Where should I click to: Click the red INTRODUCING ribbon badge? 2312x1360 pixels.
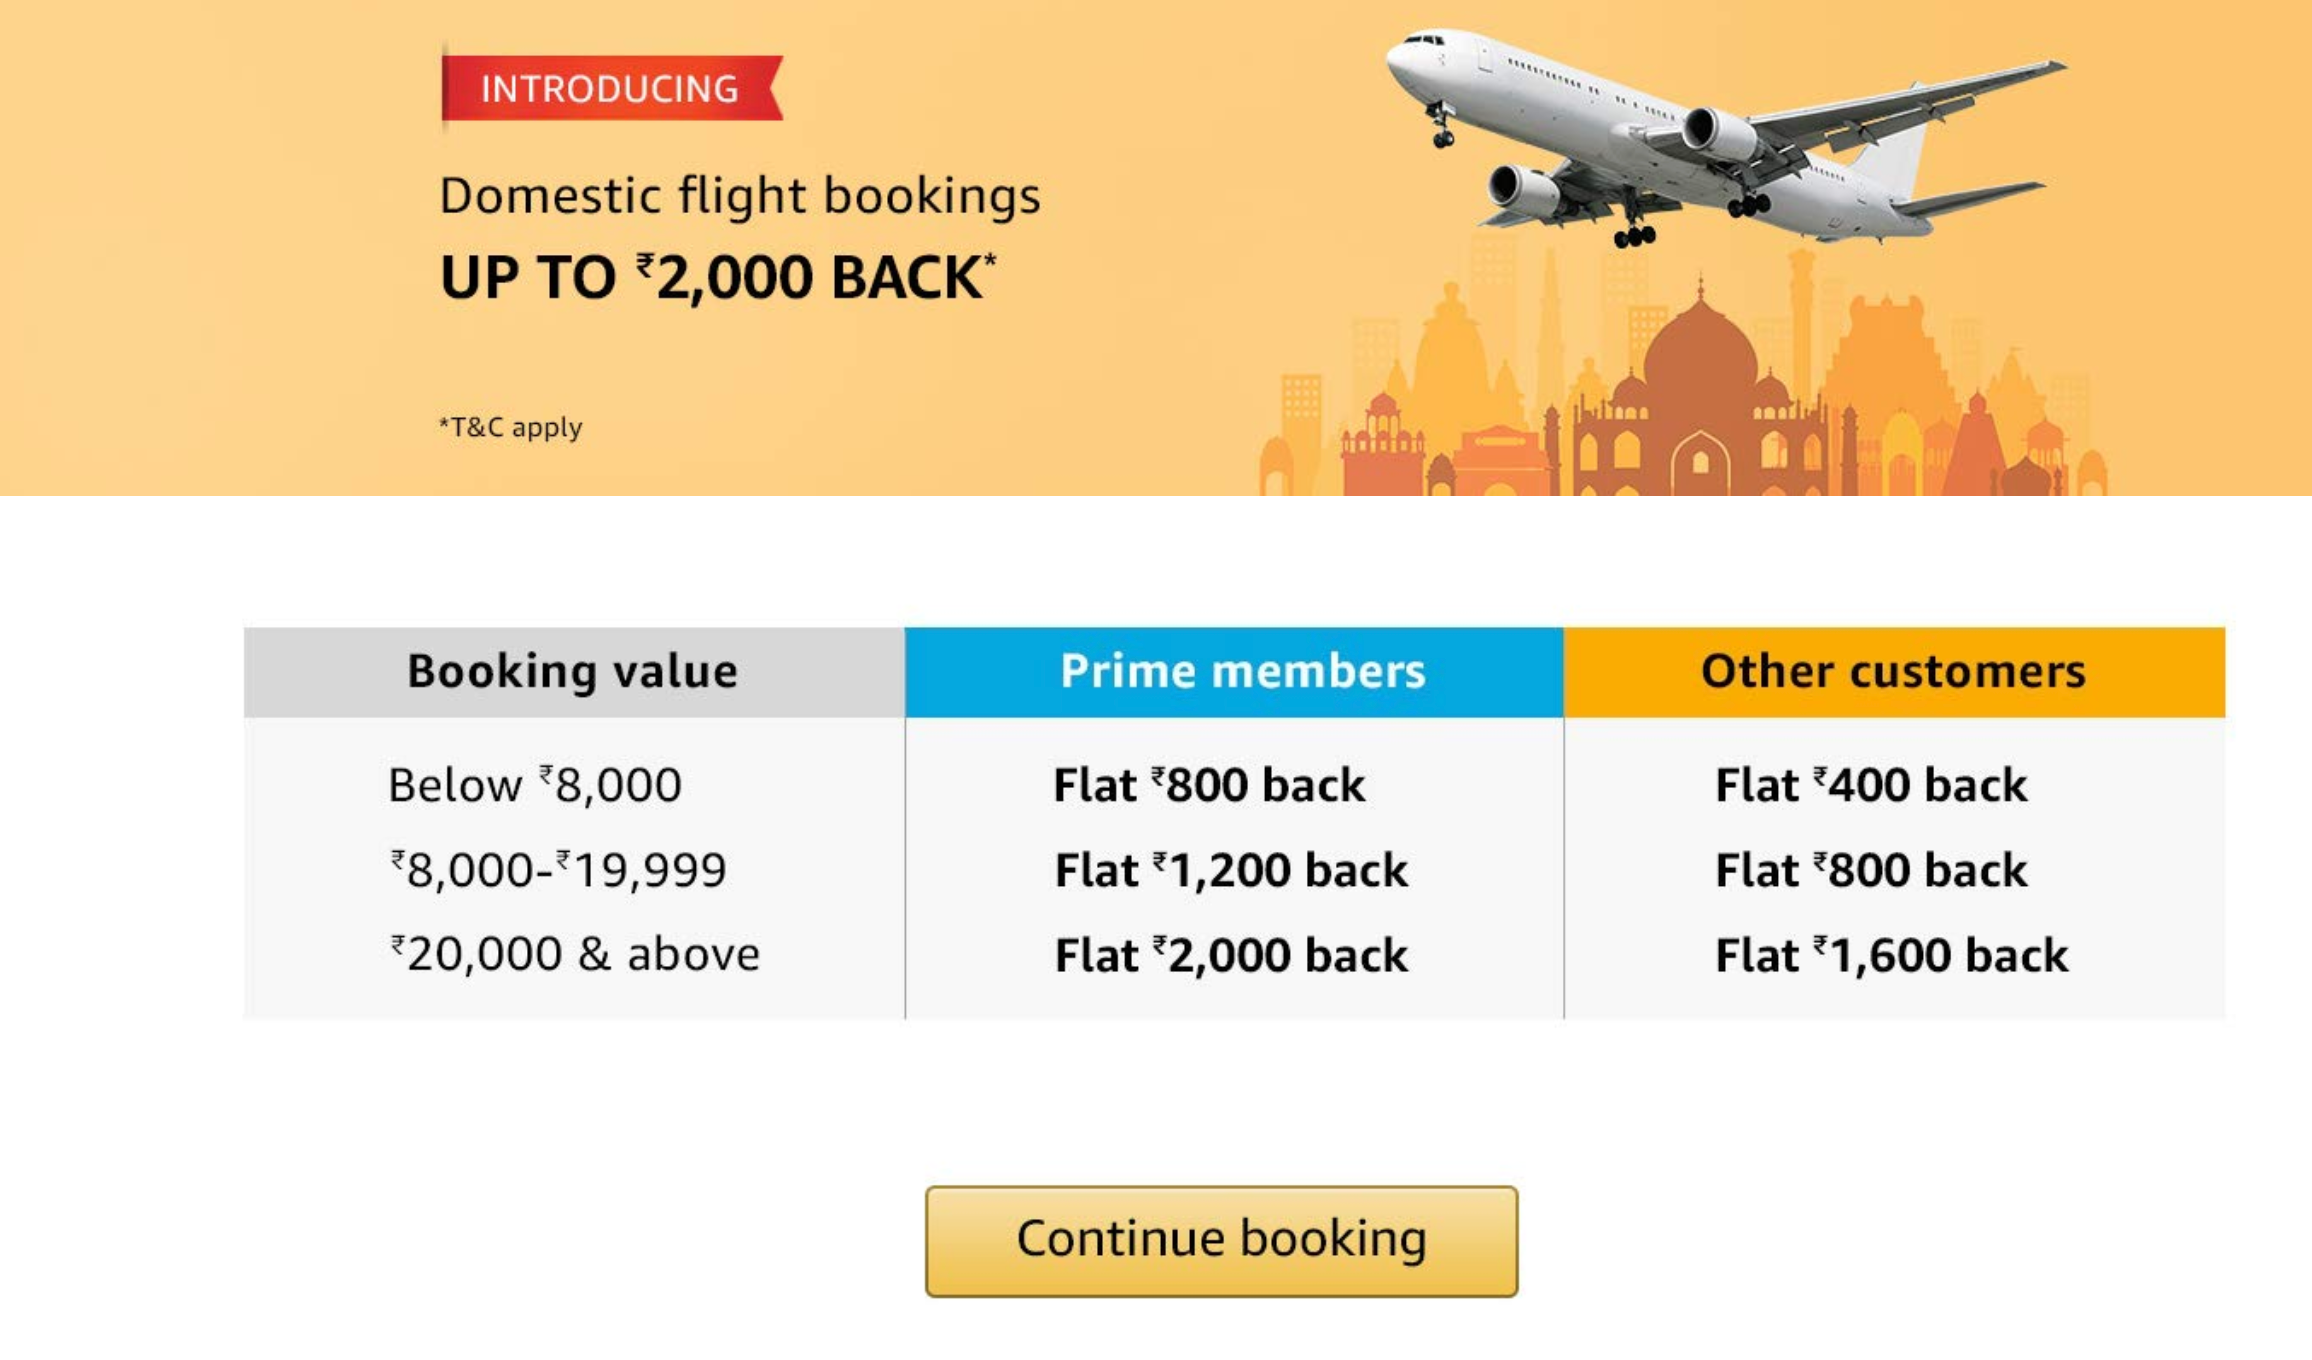coord(612,88)
